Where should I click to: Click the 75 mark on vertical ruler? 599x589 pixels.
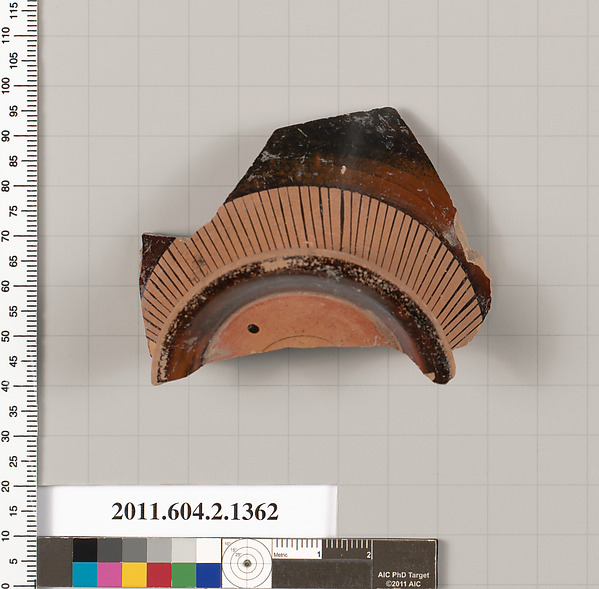[14, 211]
